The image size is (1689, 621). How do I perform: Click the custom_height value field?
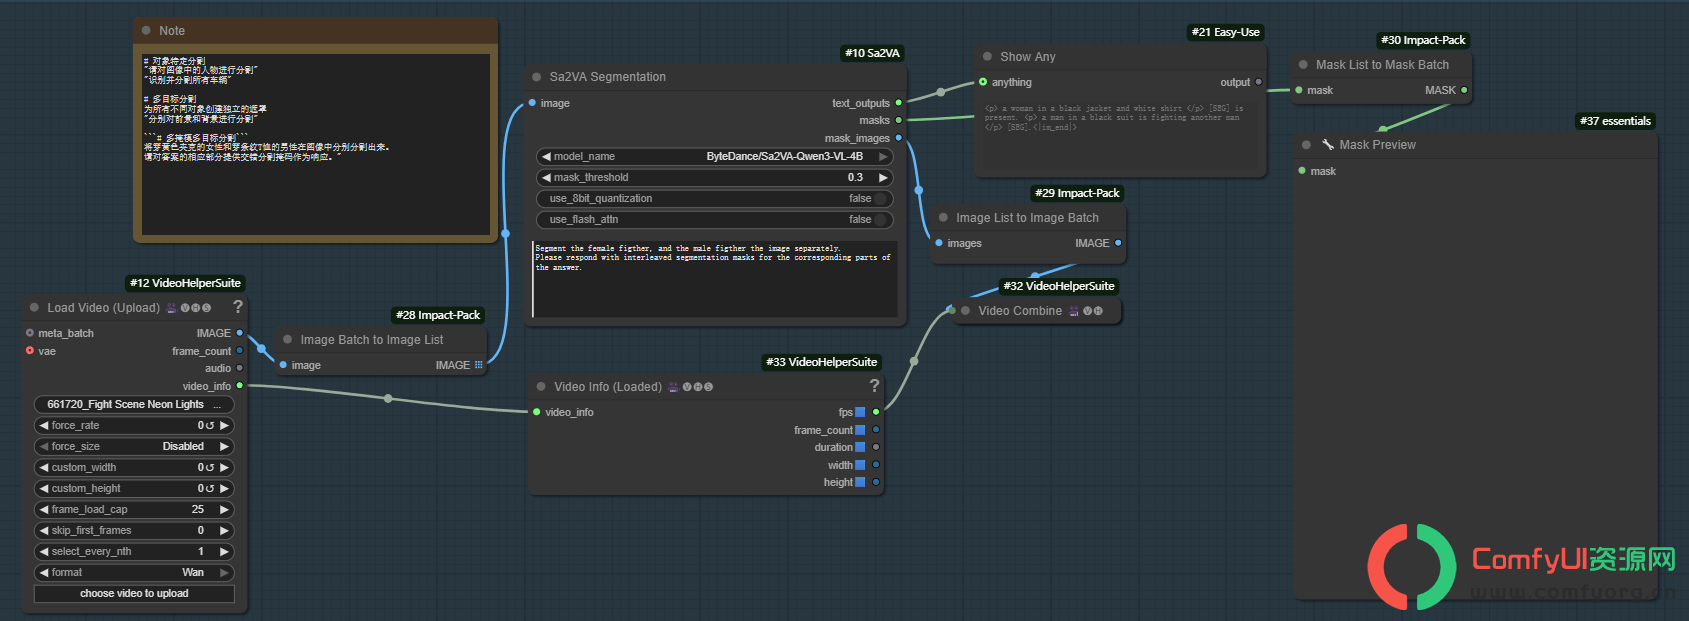tap(134, 489)
